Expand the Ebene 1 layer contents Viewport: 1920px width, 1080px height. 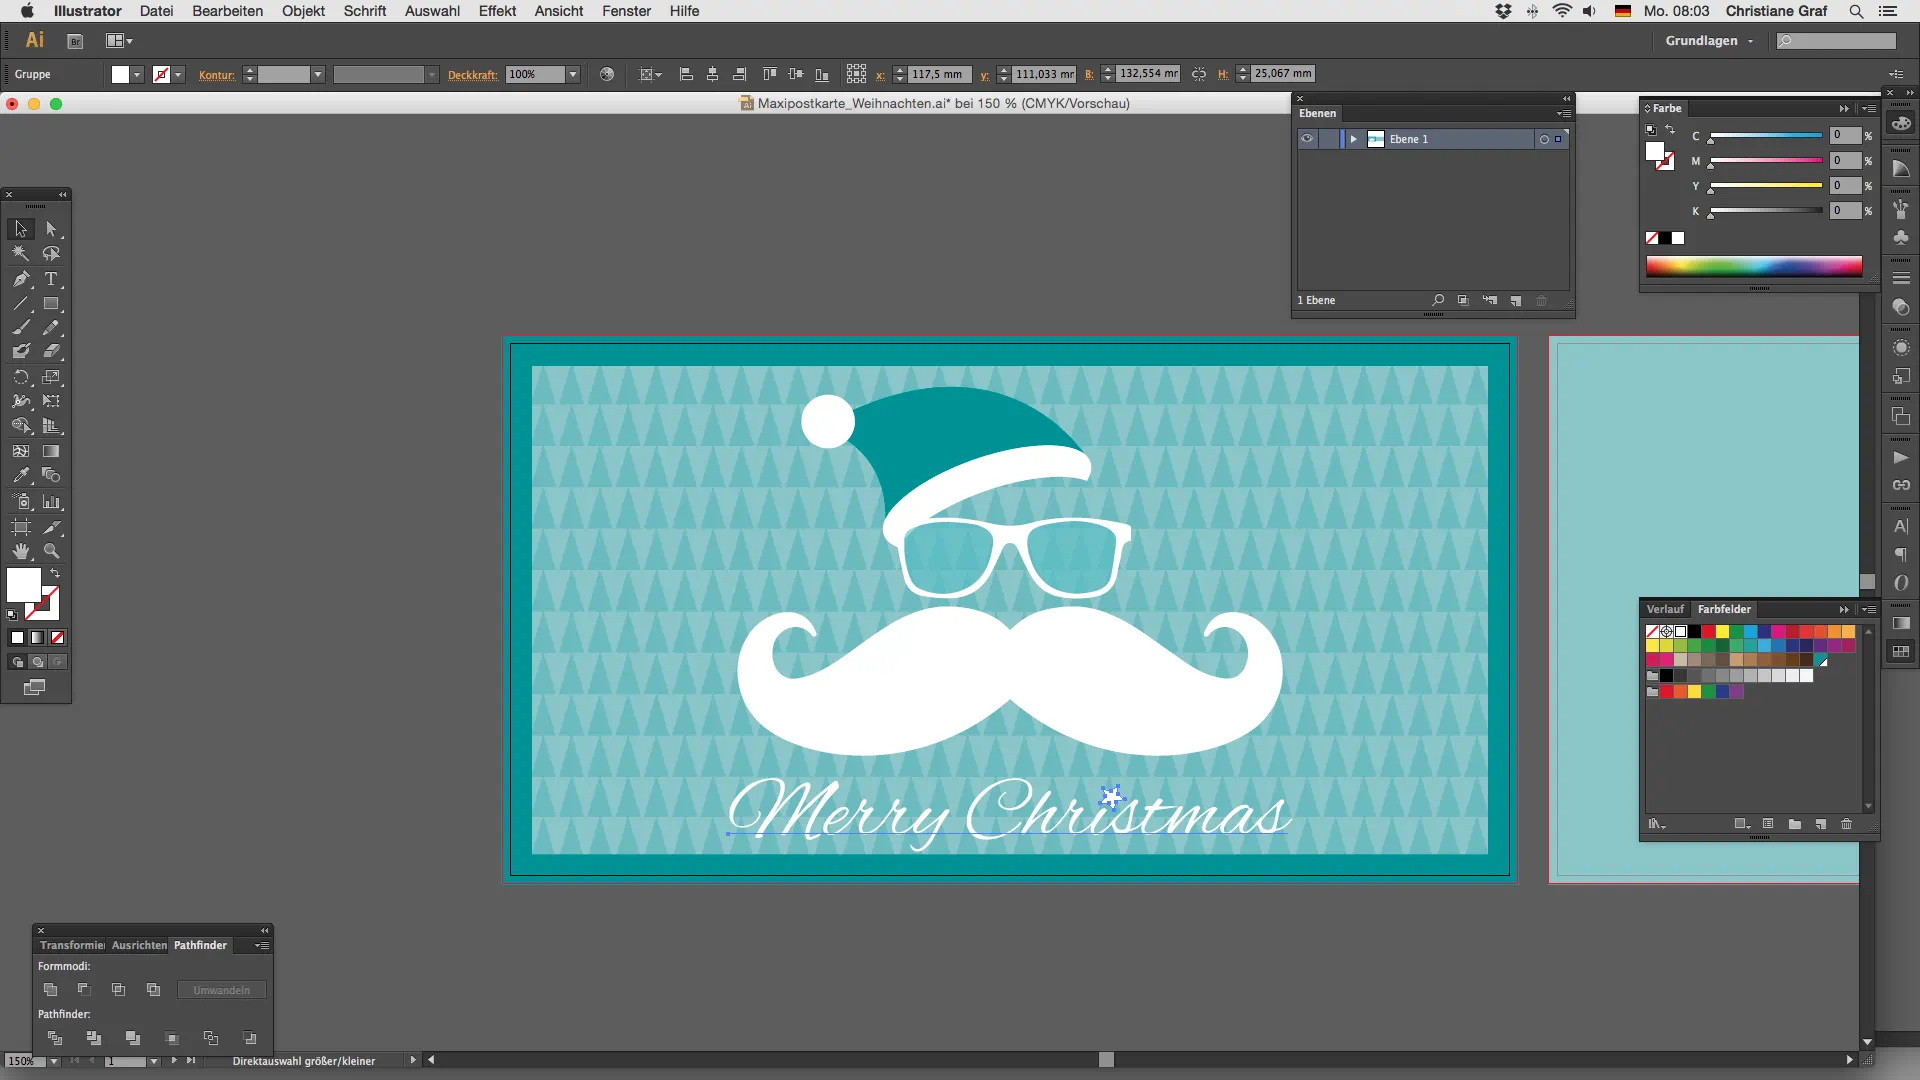coord(1353,139)
